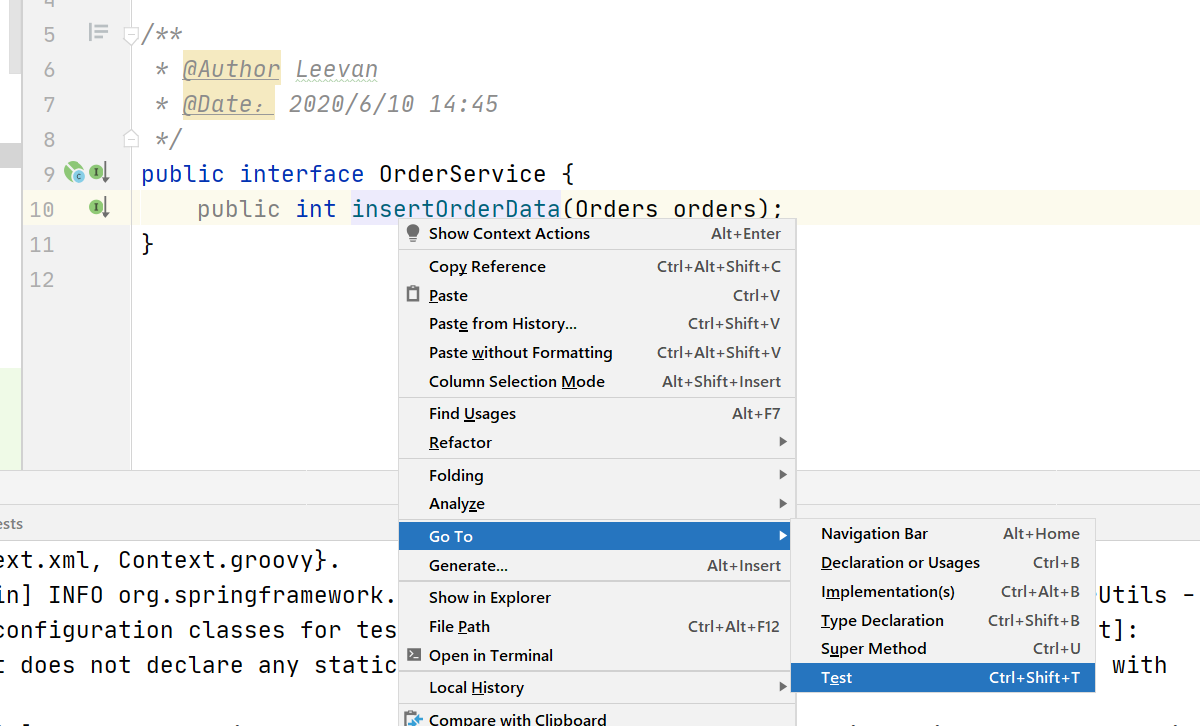Select Compare with Clipboard entry
The height and width of the screenshot is (726, 1200).
tap(597, 717)
